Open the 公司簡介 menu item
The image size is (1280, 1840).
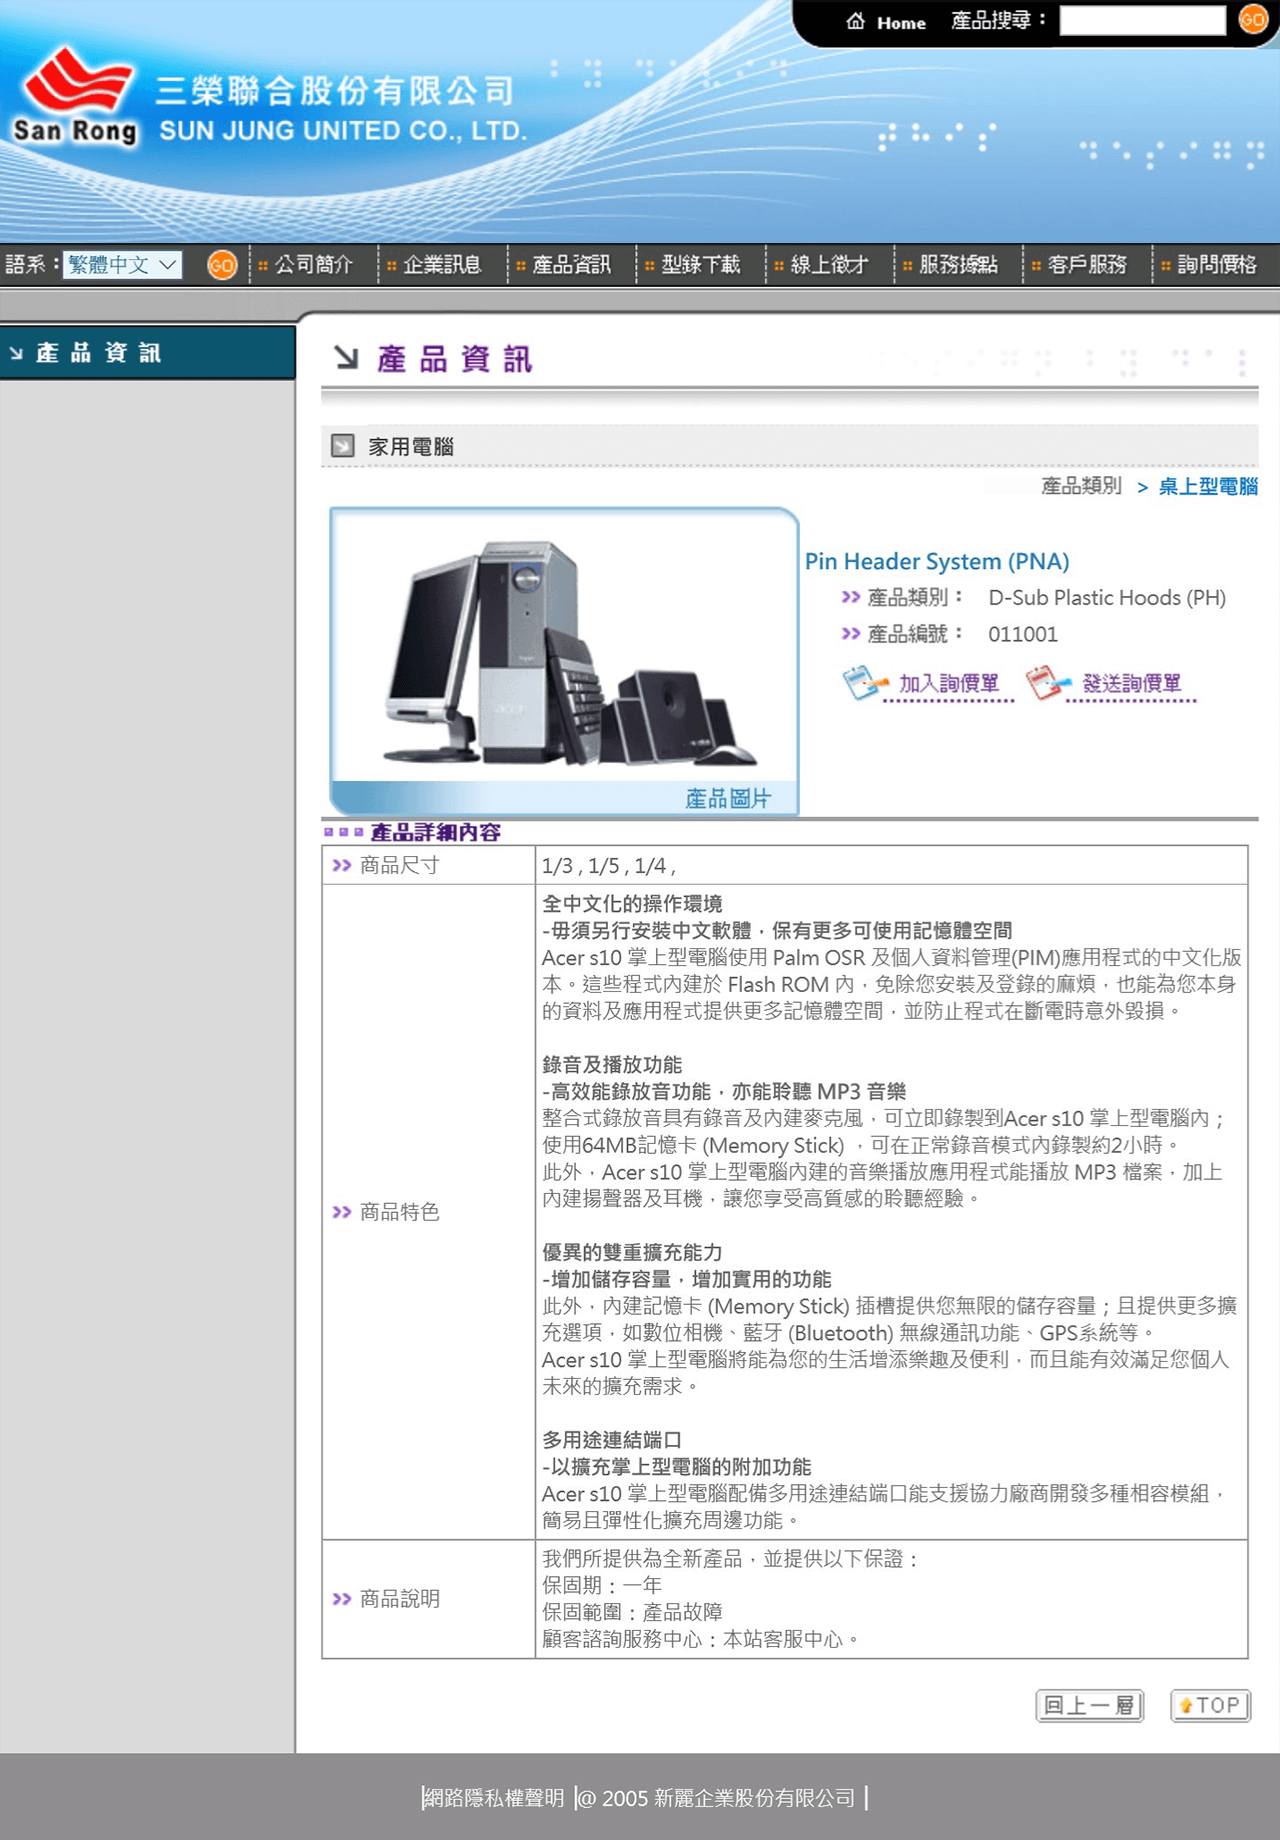coord(314,265)
